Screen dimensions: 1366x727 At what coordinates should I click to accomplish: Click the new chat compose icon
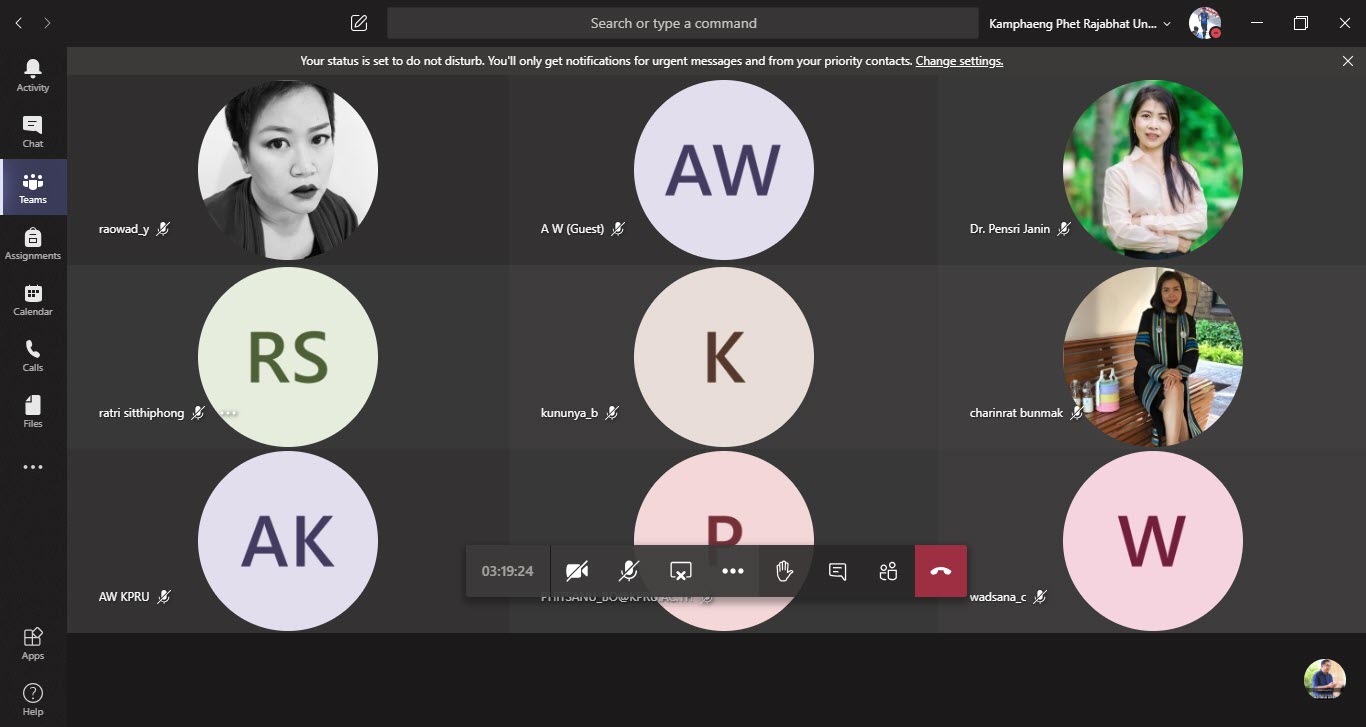click(359, 23)
